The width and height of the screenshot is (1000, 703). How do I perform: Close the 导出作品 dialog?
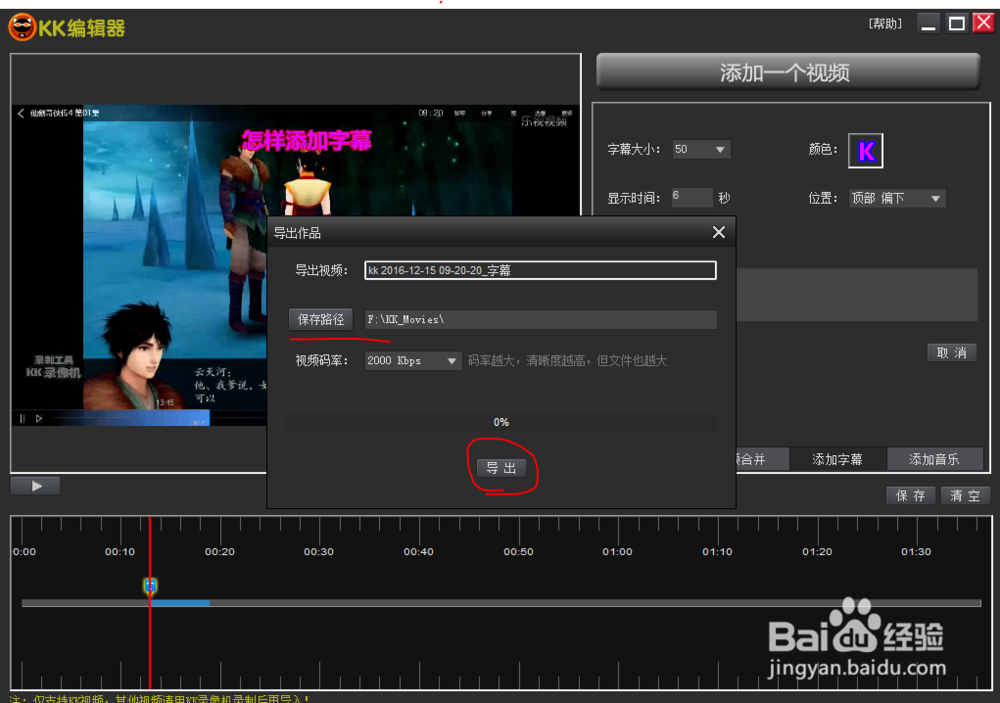point(719,232)
